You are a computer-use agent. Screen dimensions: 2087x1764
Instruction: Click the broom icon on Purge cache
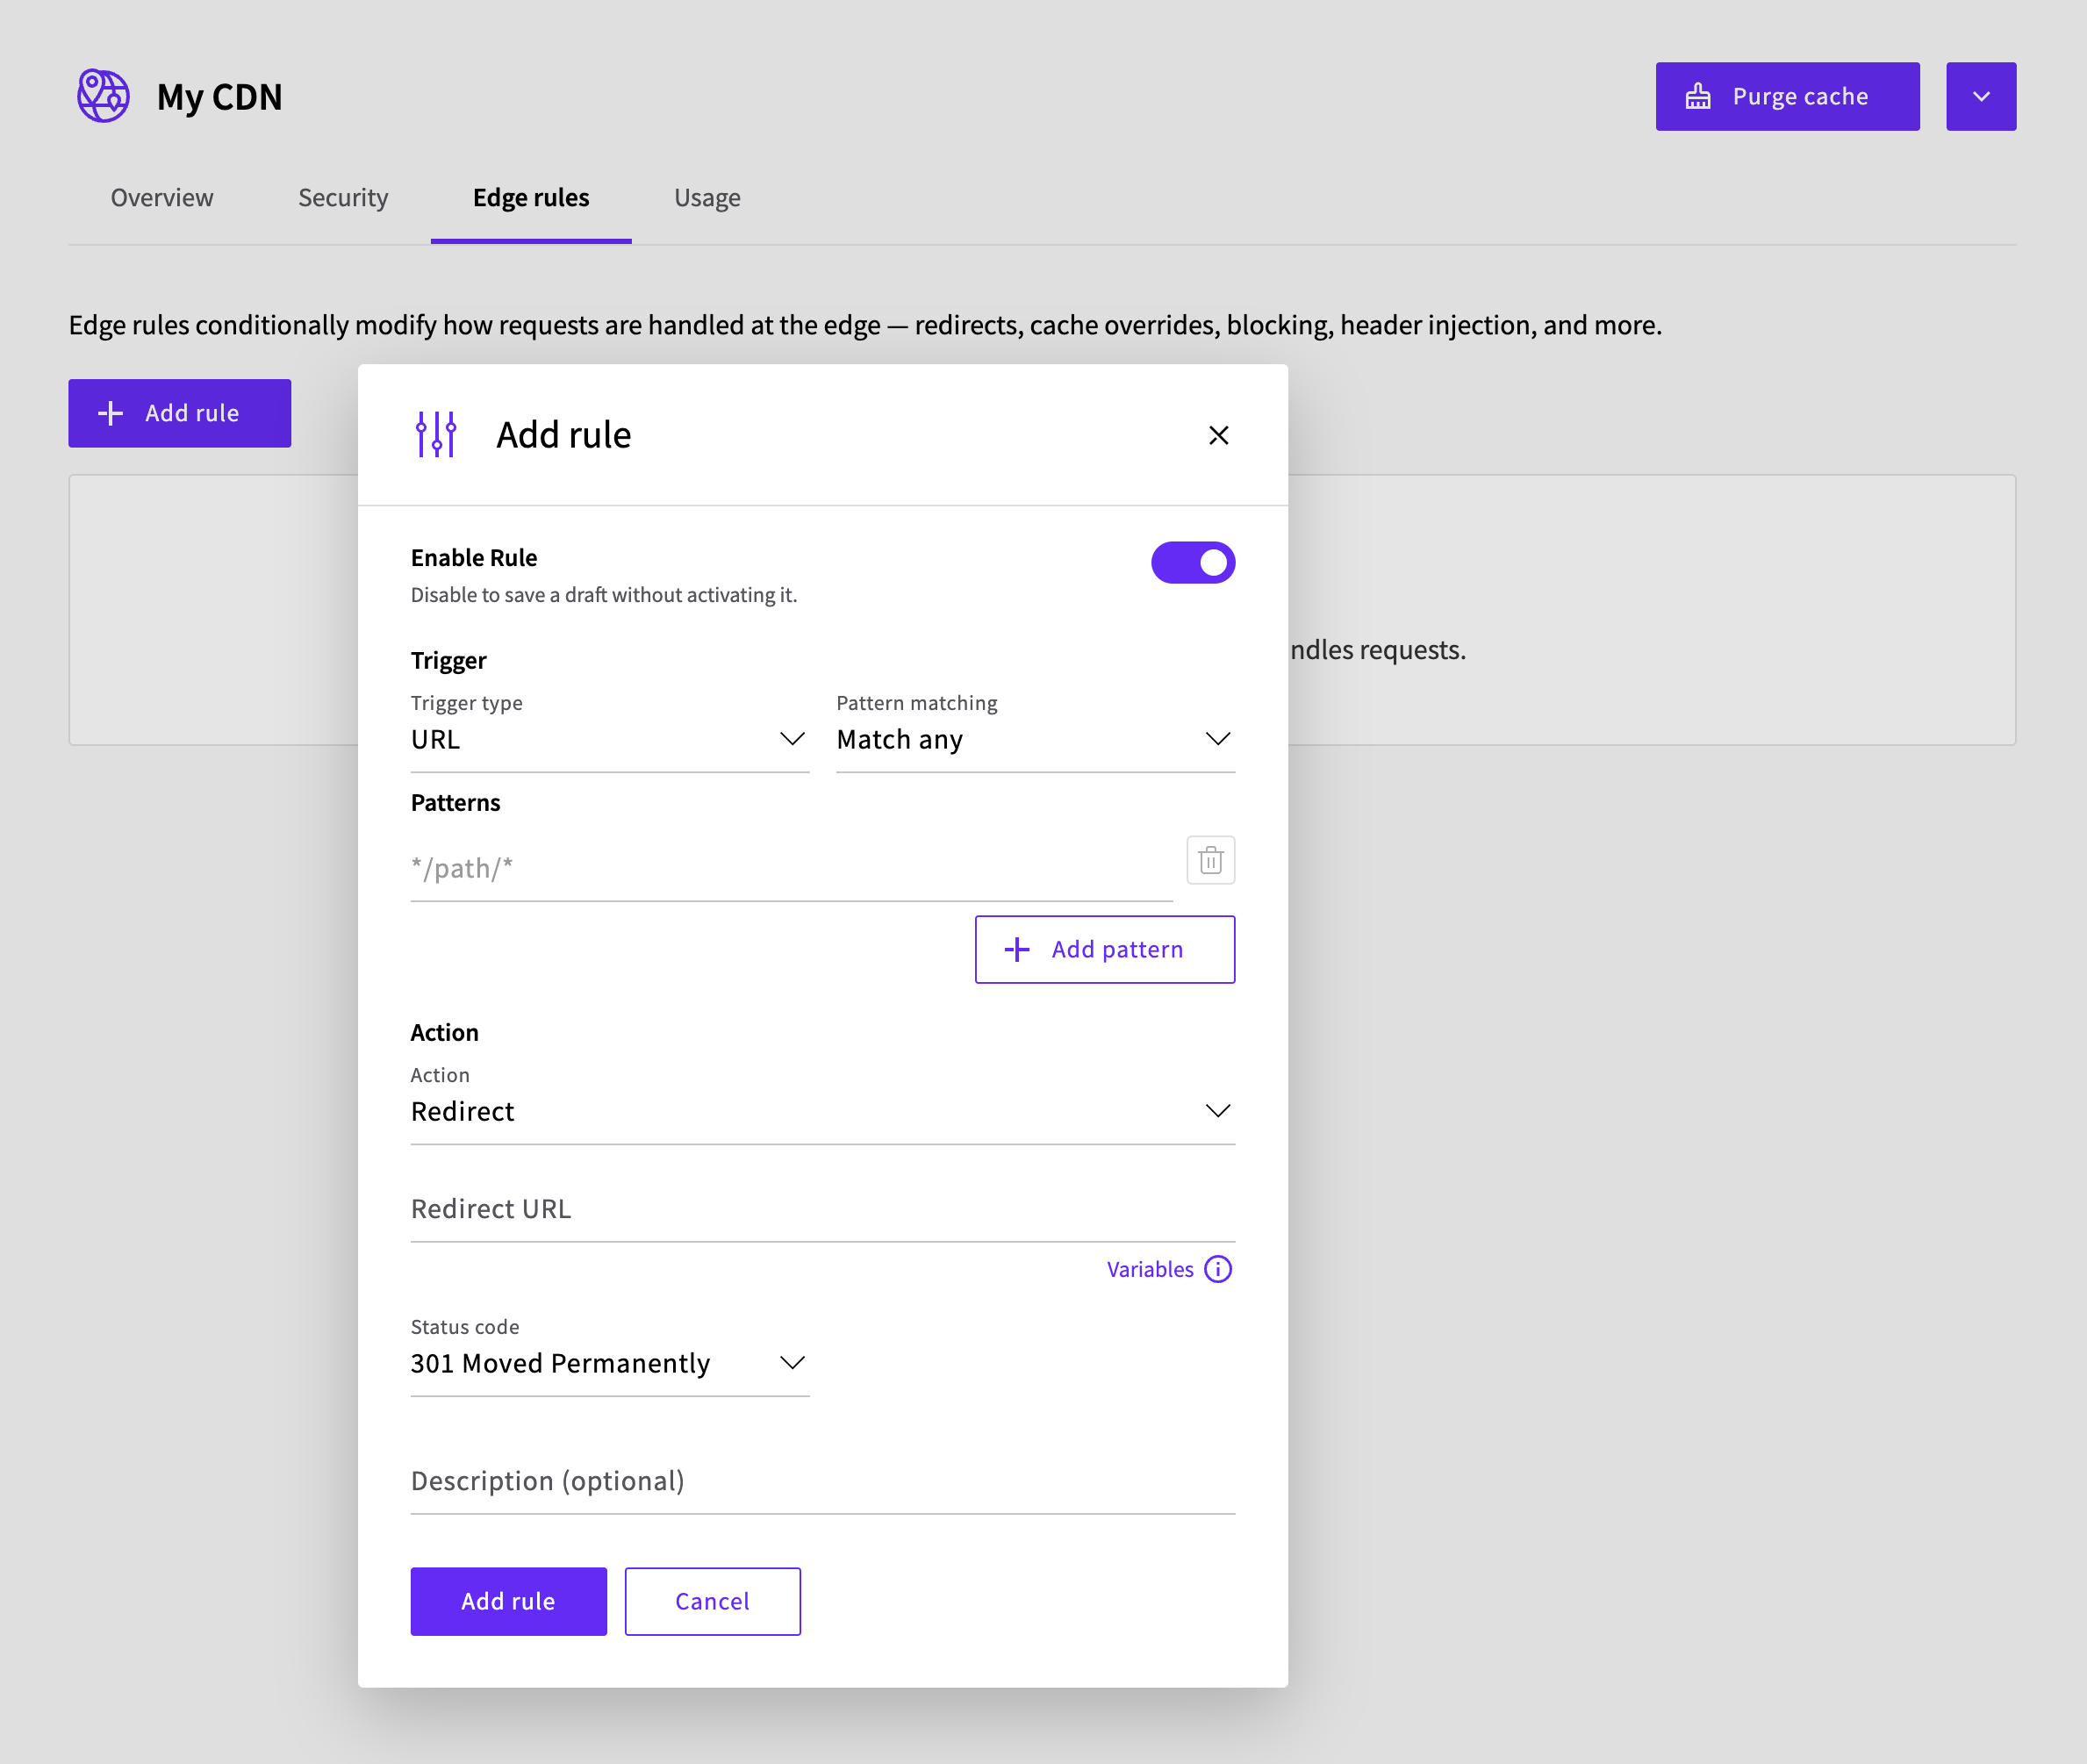(1697, 96)
